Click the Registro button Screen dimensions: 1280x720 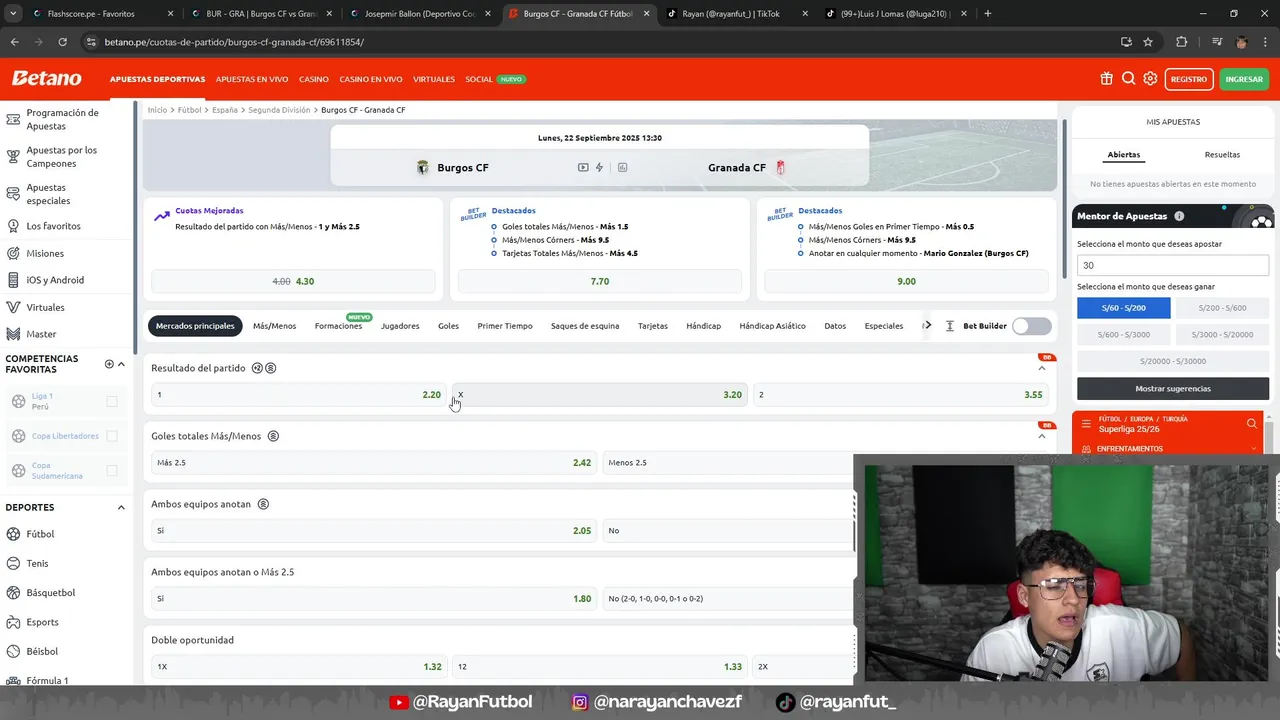(x=1188, y=79)
